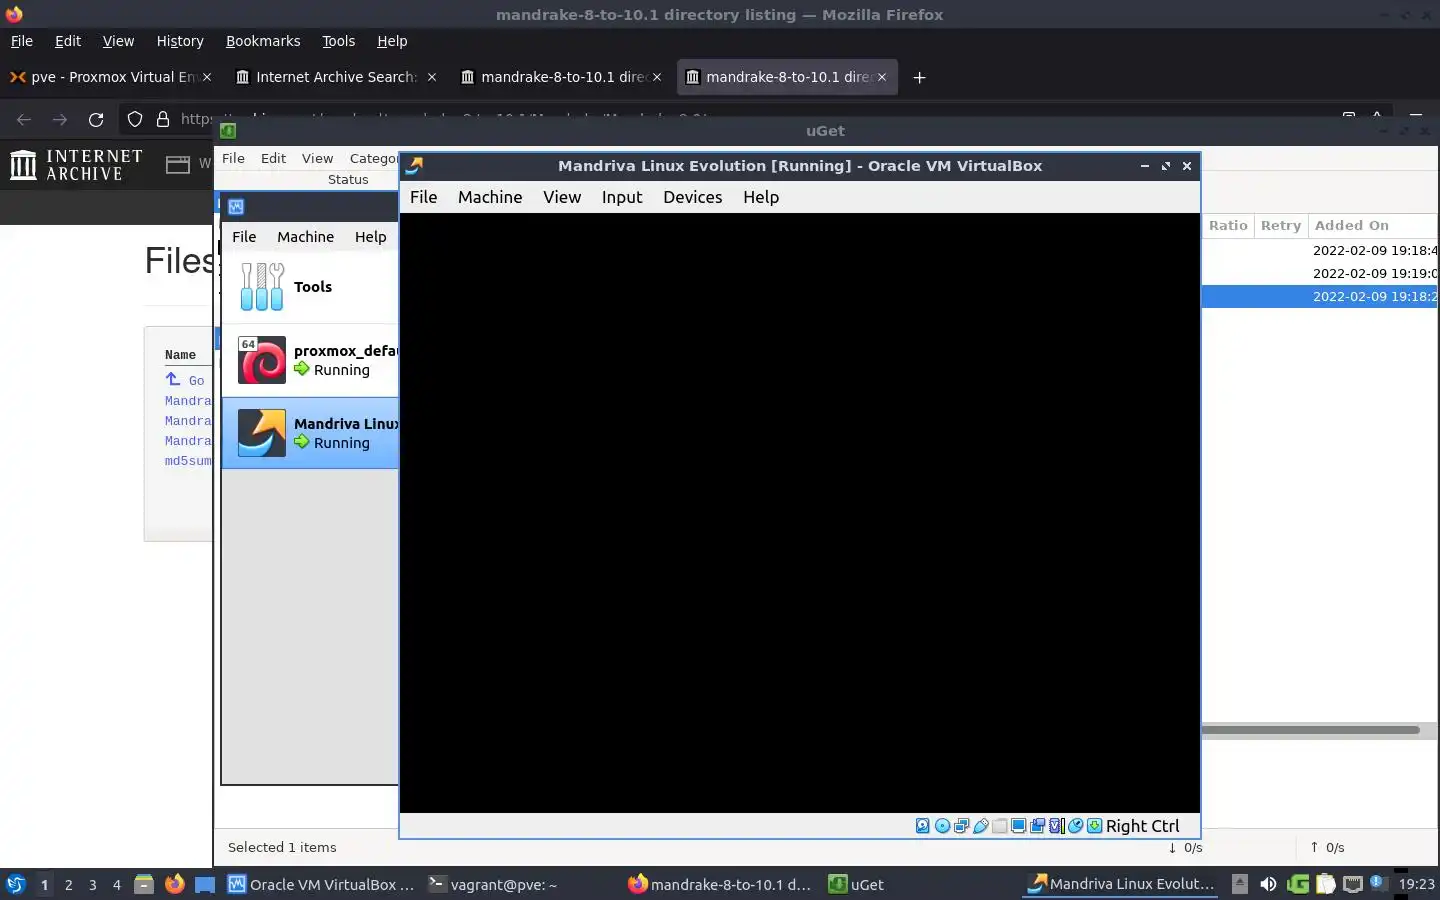Click the Internet Archive logo
The image size is (1440, 900).
click(x=76, y=165)
